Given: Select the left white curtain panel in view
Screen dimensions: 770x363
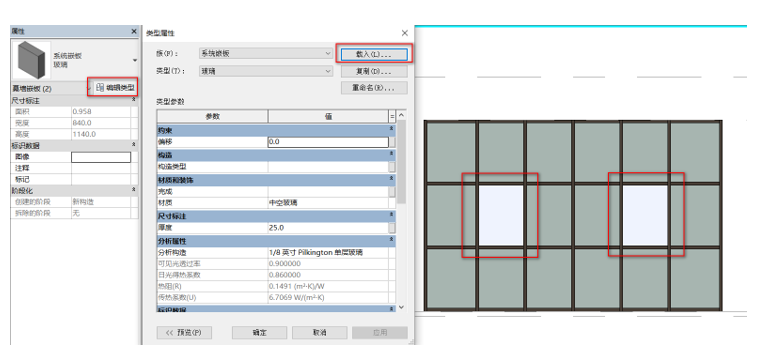Looking at the screenshot, I should tap(500, 216).
